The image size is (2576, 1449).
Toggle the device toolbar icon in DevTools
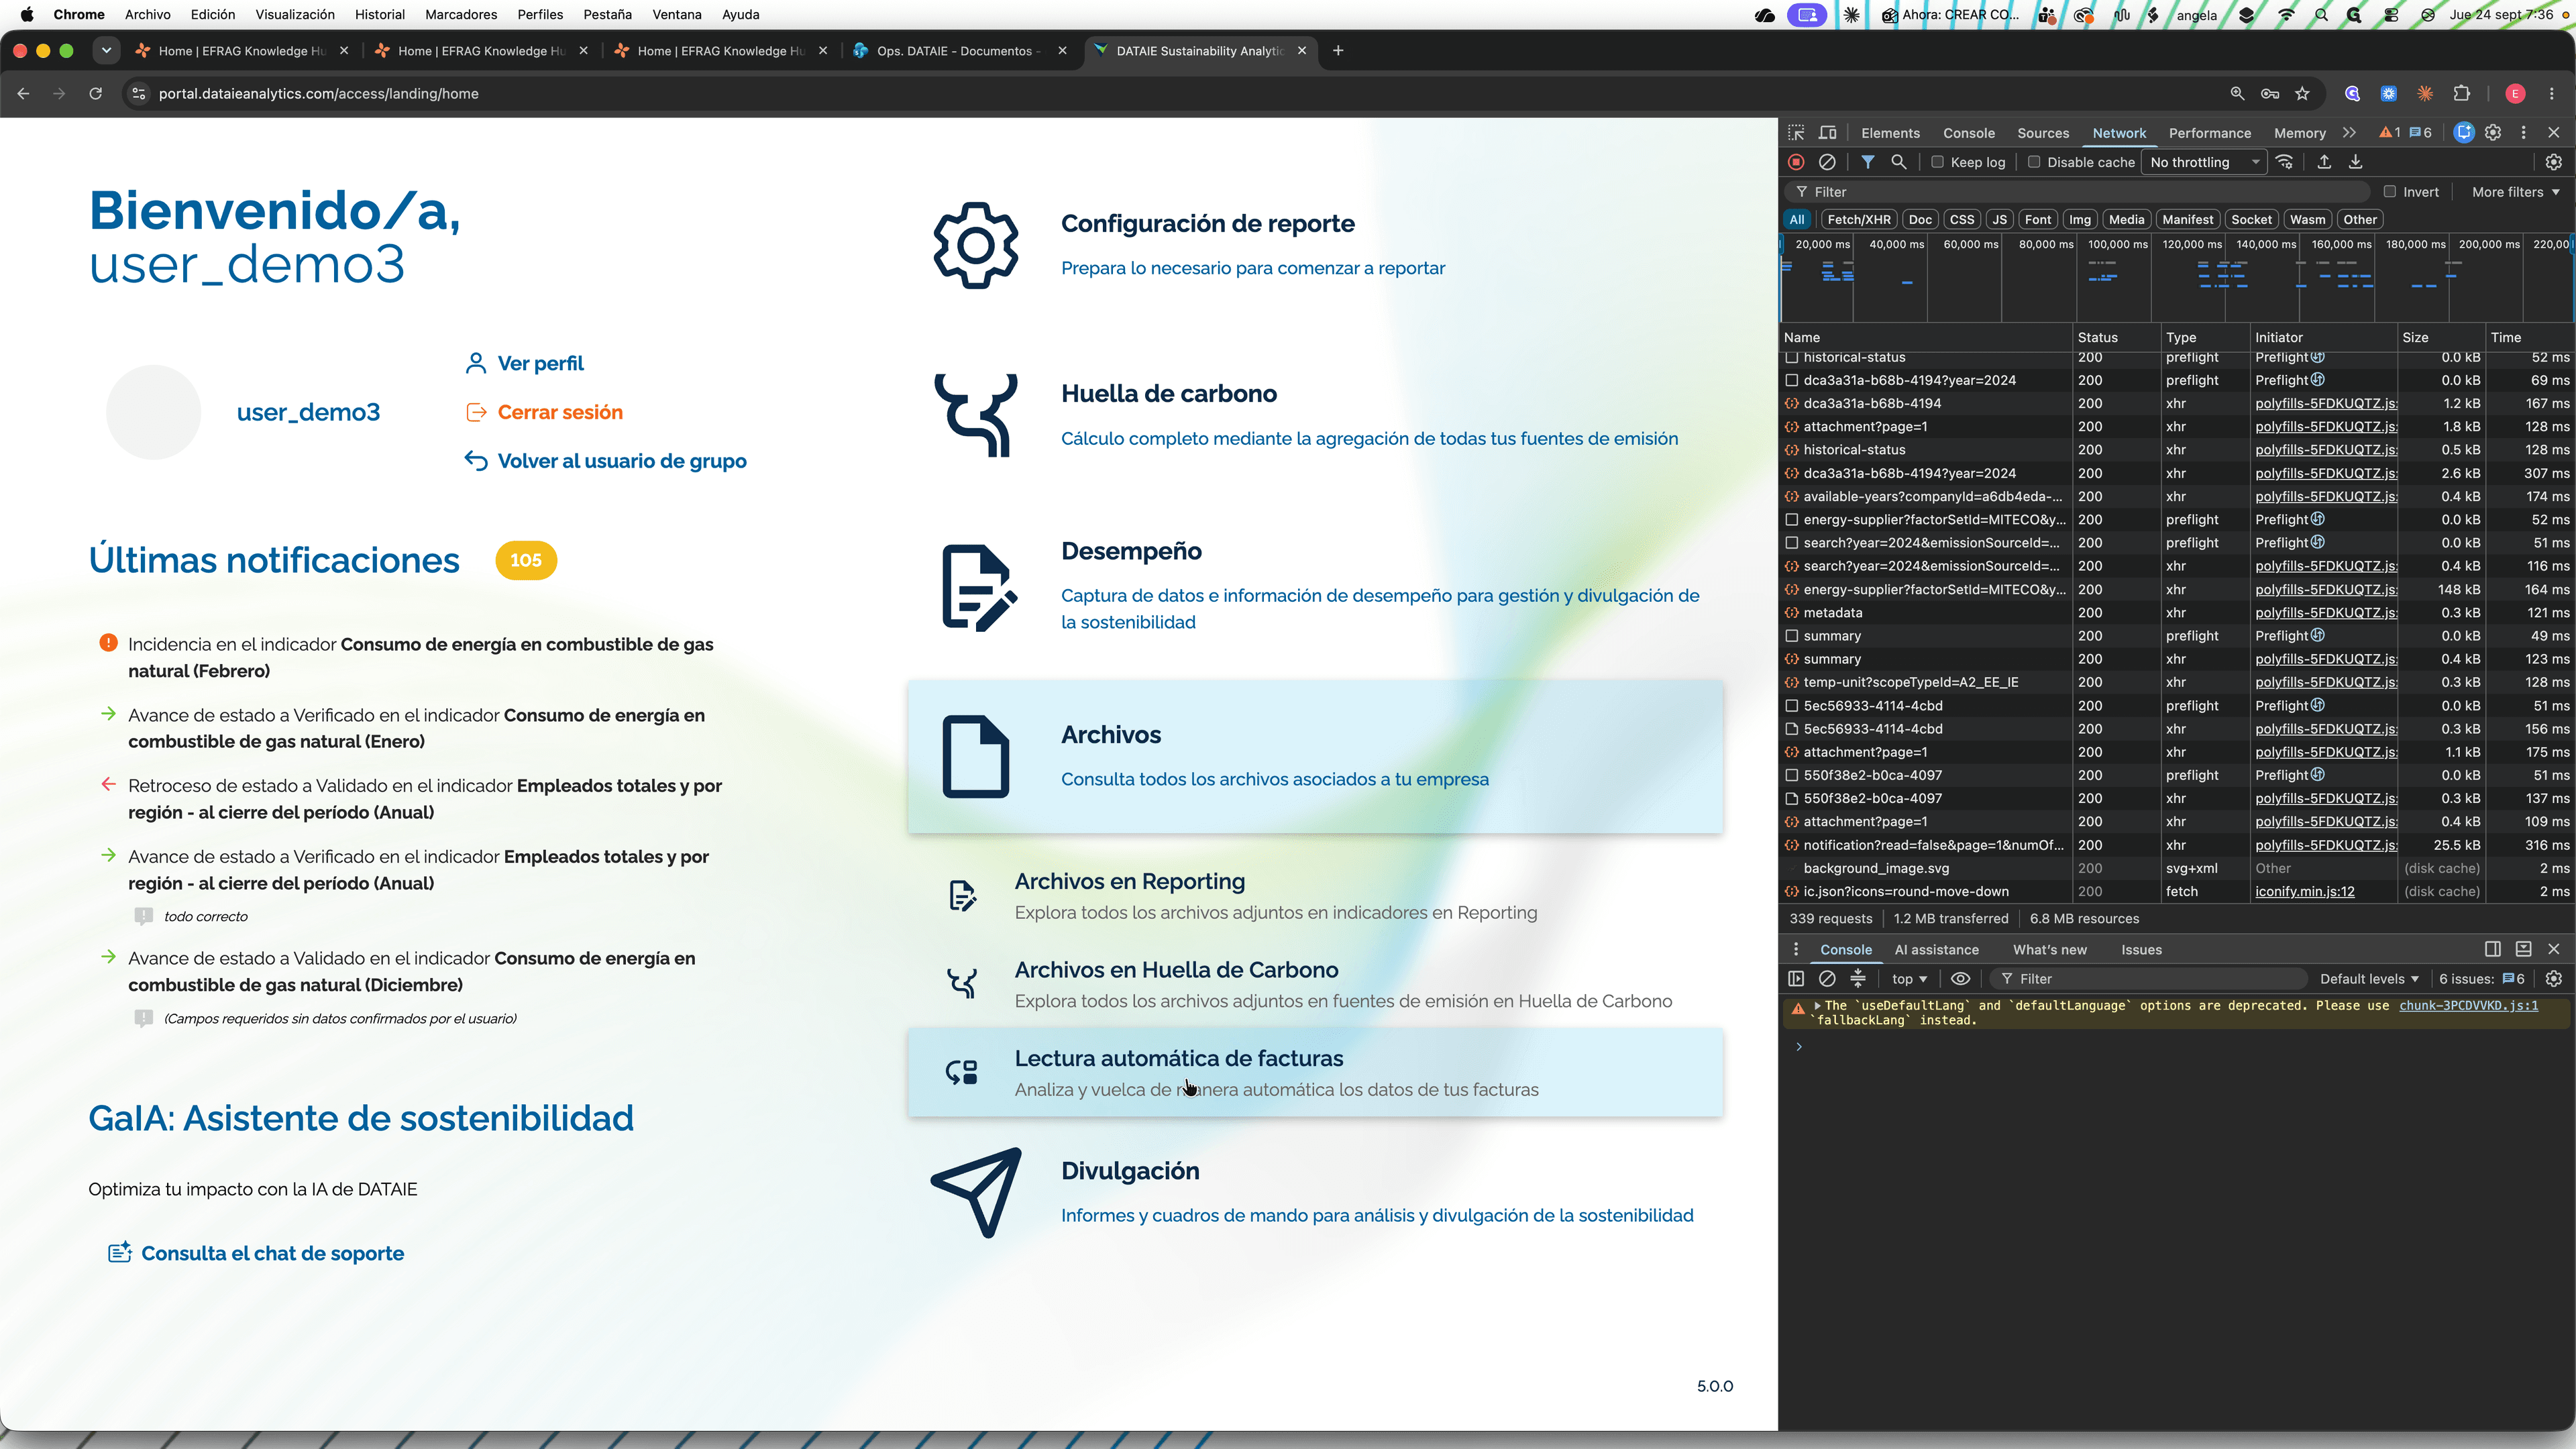pyautogui.click(x=1828, y=133)
